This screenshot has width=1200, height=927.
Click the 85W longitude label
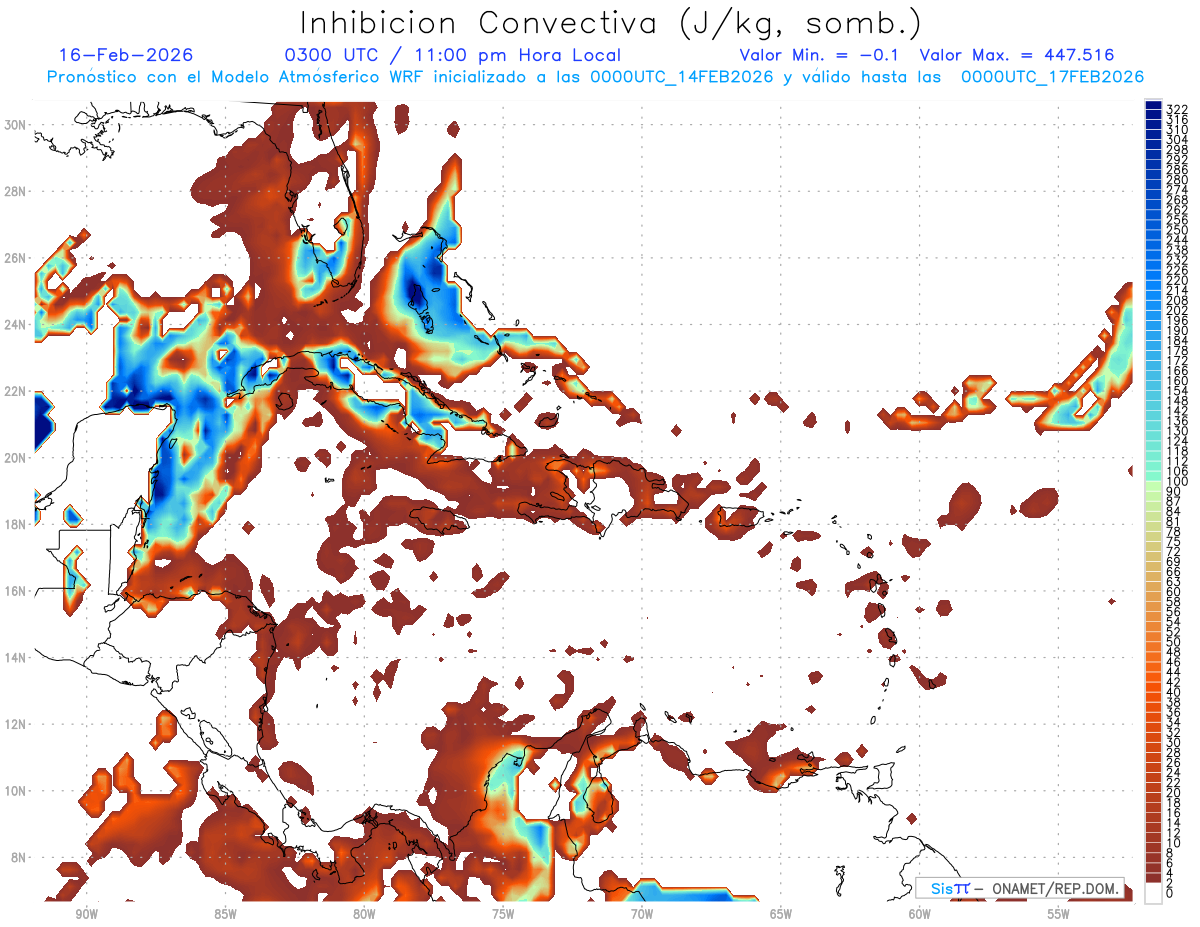pyautogui.click(x=225, y=914)
